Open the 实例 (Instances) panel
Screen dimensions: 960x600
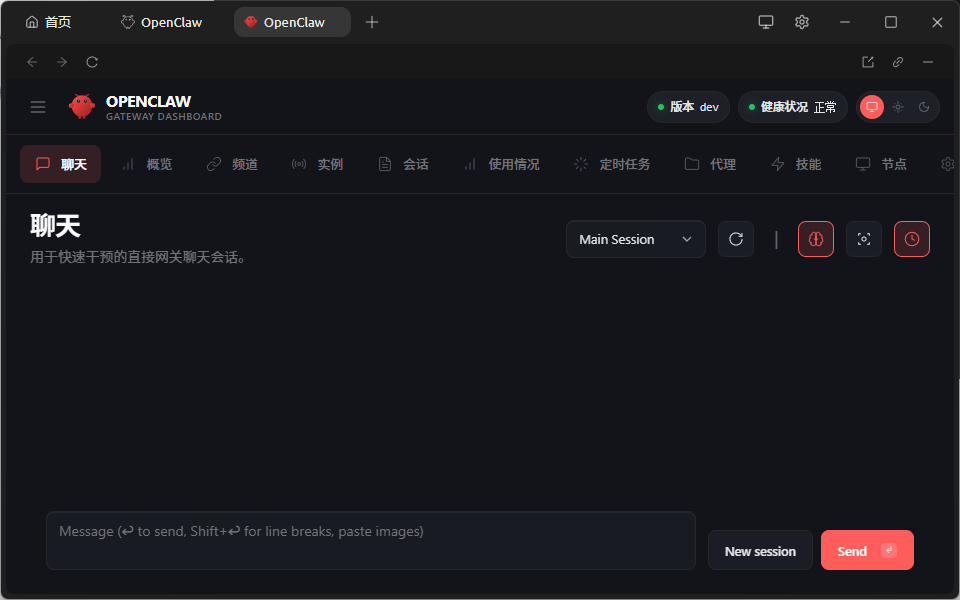click(318, 164)
